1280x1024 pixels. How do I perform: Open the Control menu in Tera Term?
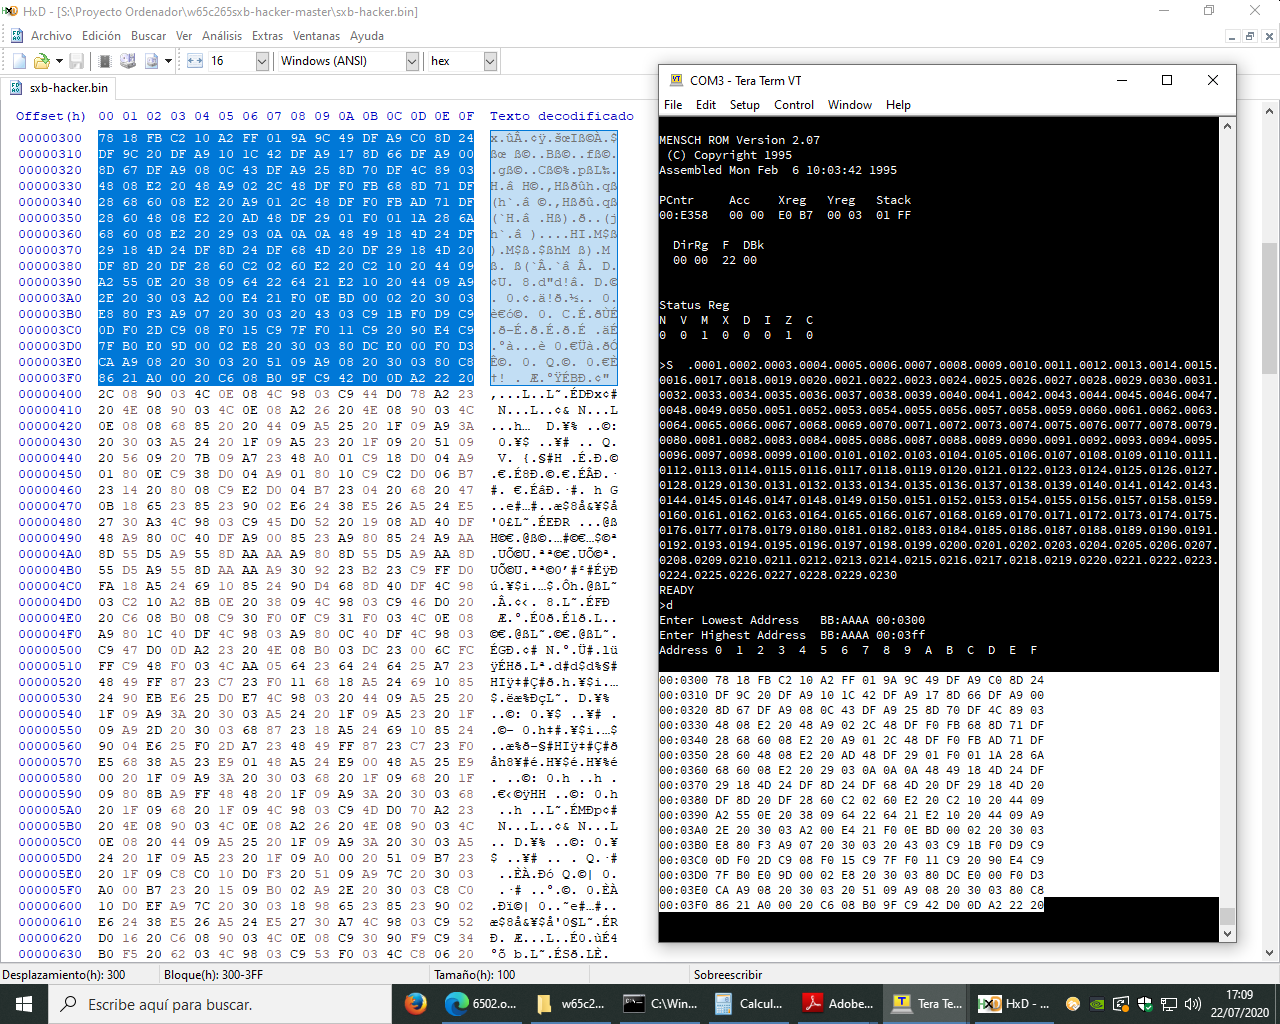click(794, 105)
